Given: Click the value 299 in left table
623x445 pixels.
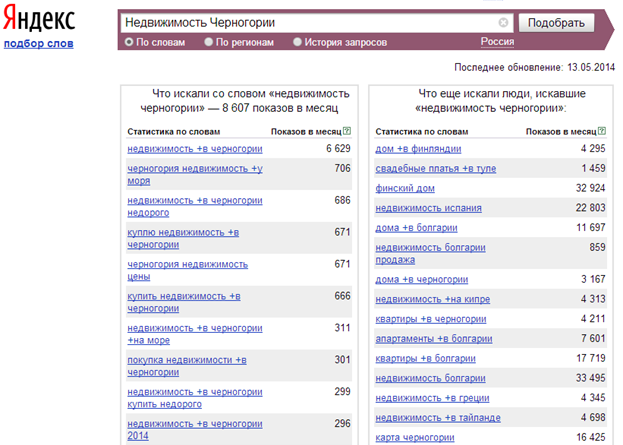Looking at the screenshot, I should (342, 391).
